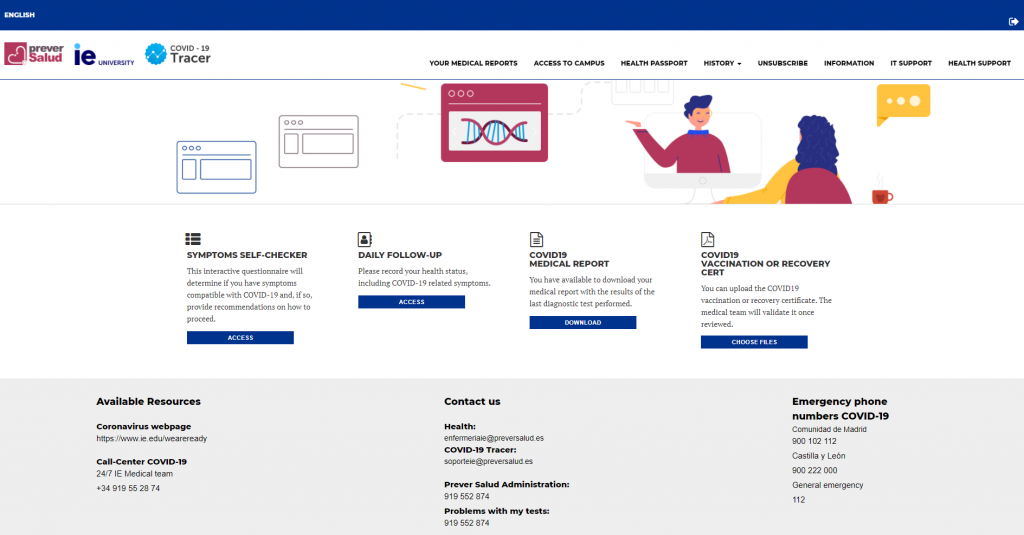Image resolution: width=1024 pixels, height=535 pixels.
Task: Click the Daily Follow-Up heading
Action: pyautogui.click(x=400, y=255)
